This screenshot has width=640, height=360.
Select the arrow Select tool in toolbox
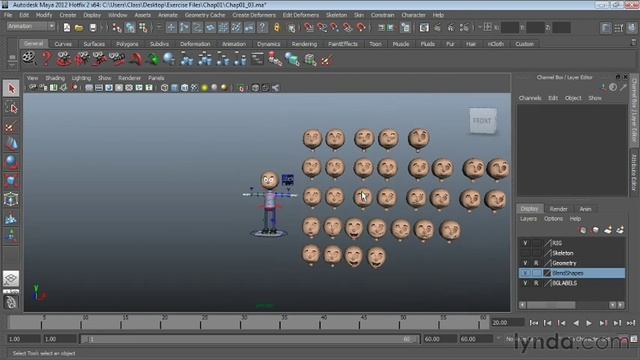click(11, 88)
